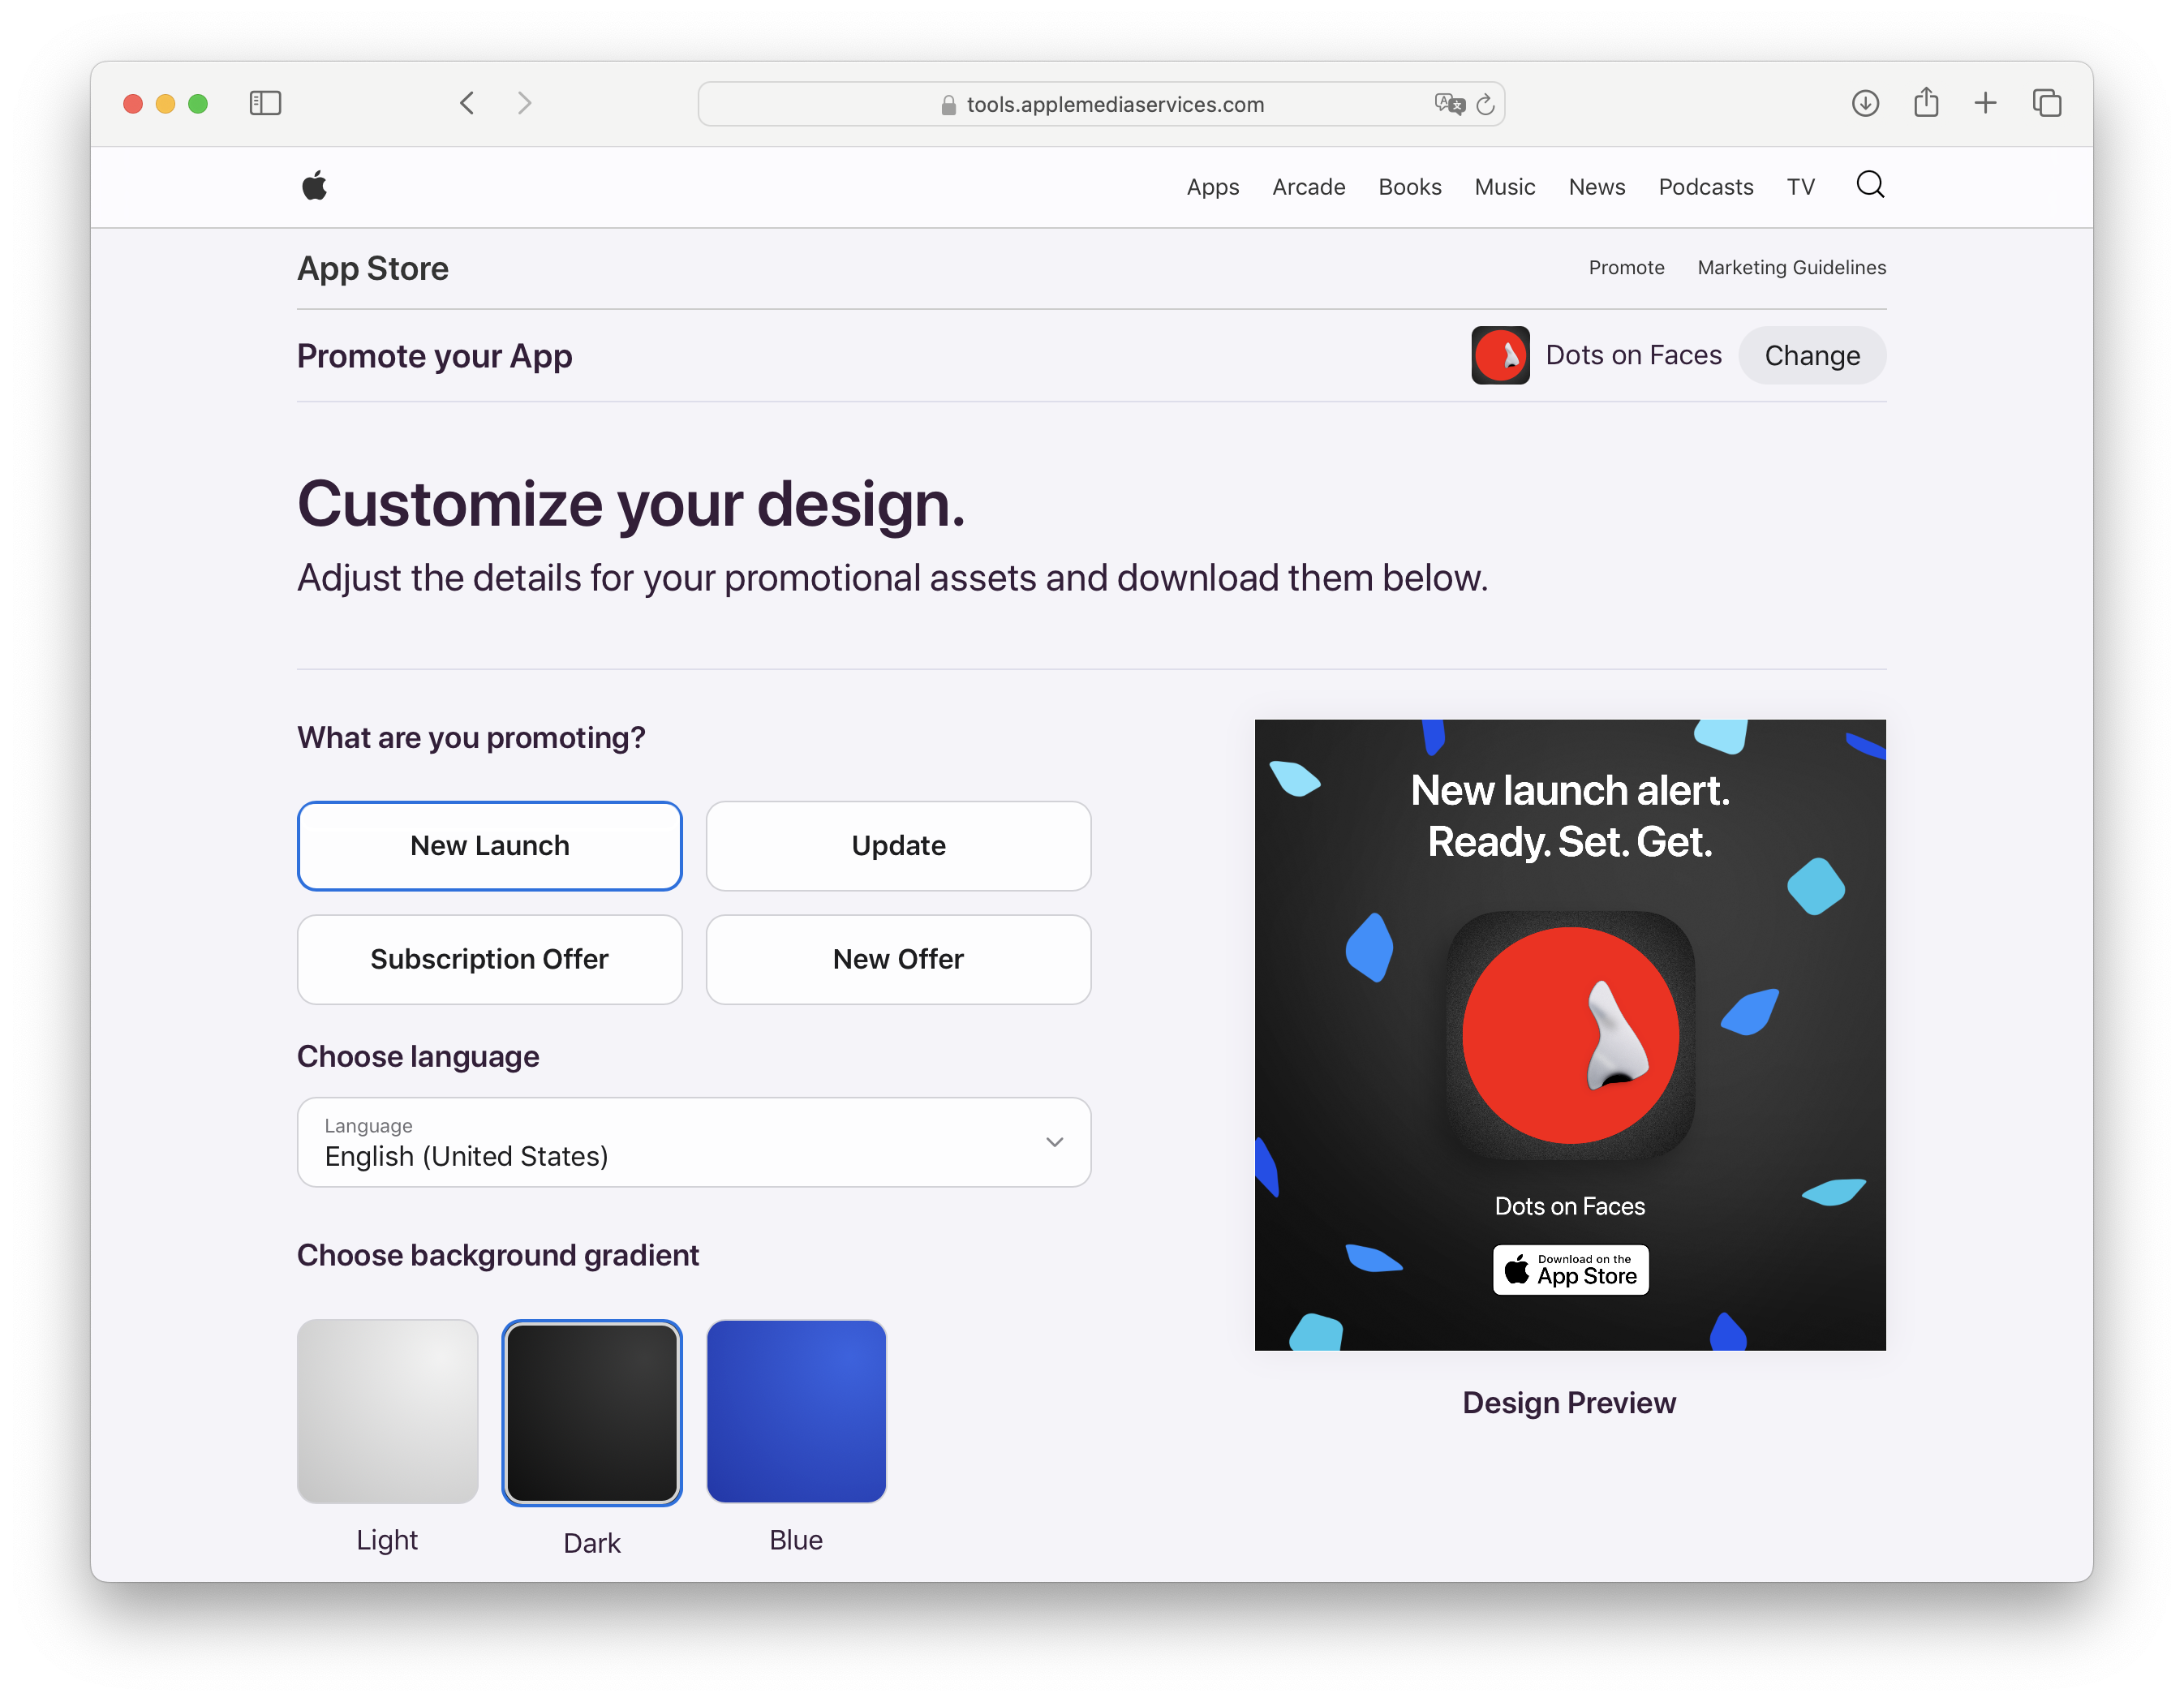The image size is (2184, 1702).
Task: Open the Music section
Action: (x=1504, y=187)
